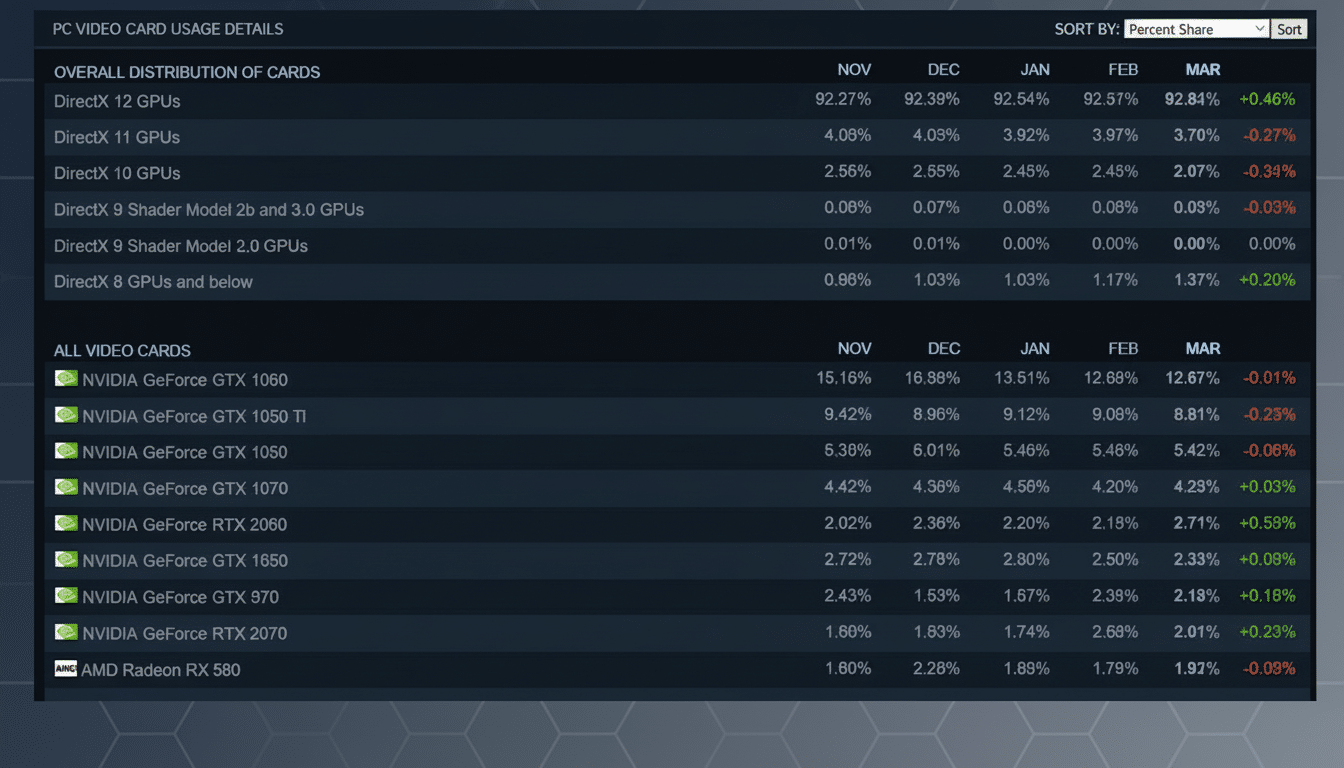Click the NVIDIA icon beside GeForce GTX 1070
Viewport: 1344px width, 768px height.
coord(66,487)
